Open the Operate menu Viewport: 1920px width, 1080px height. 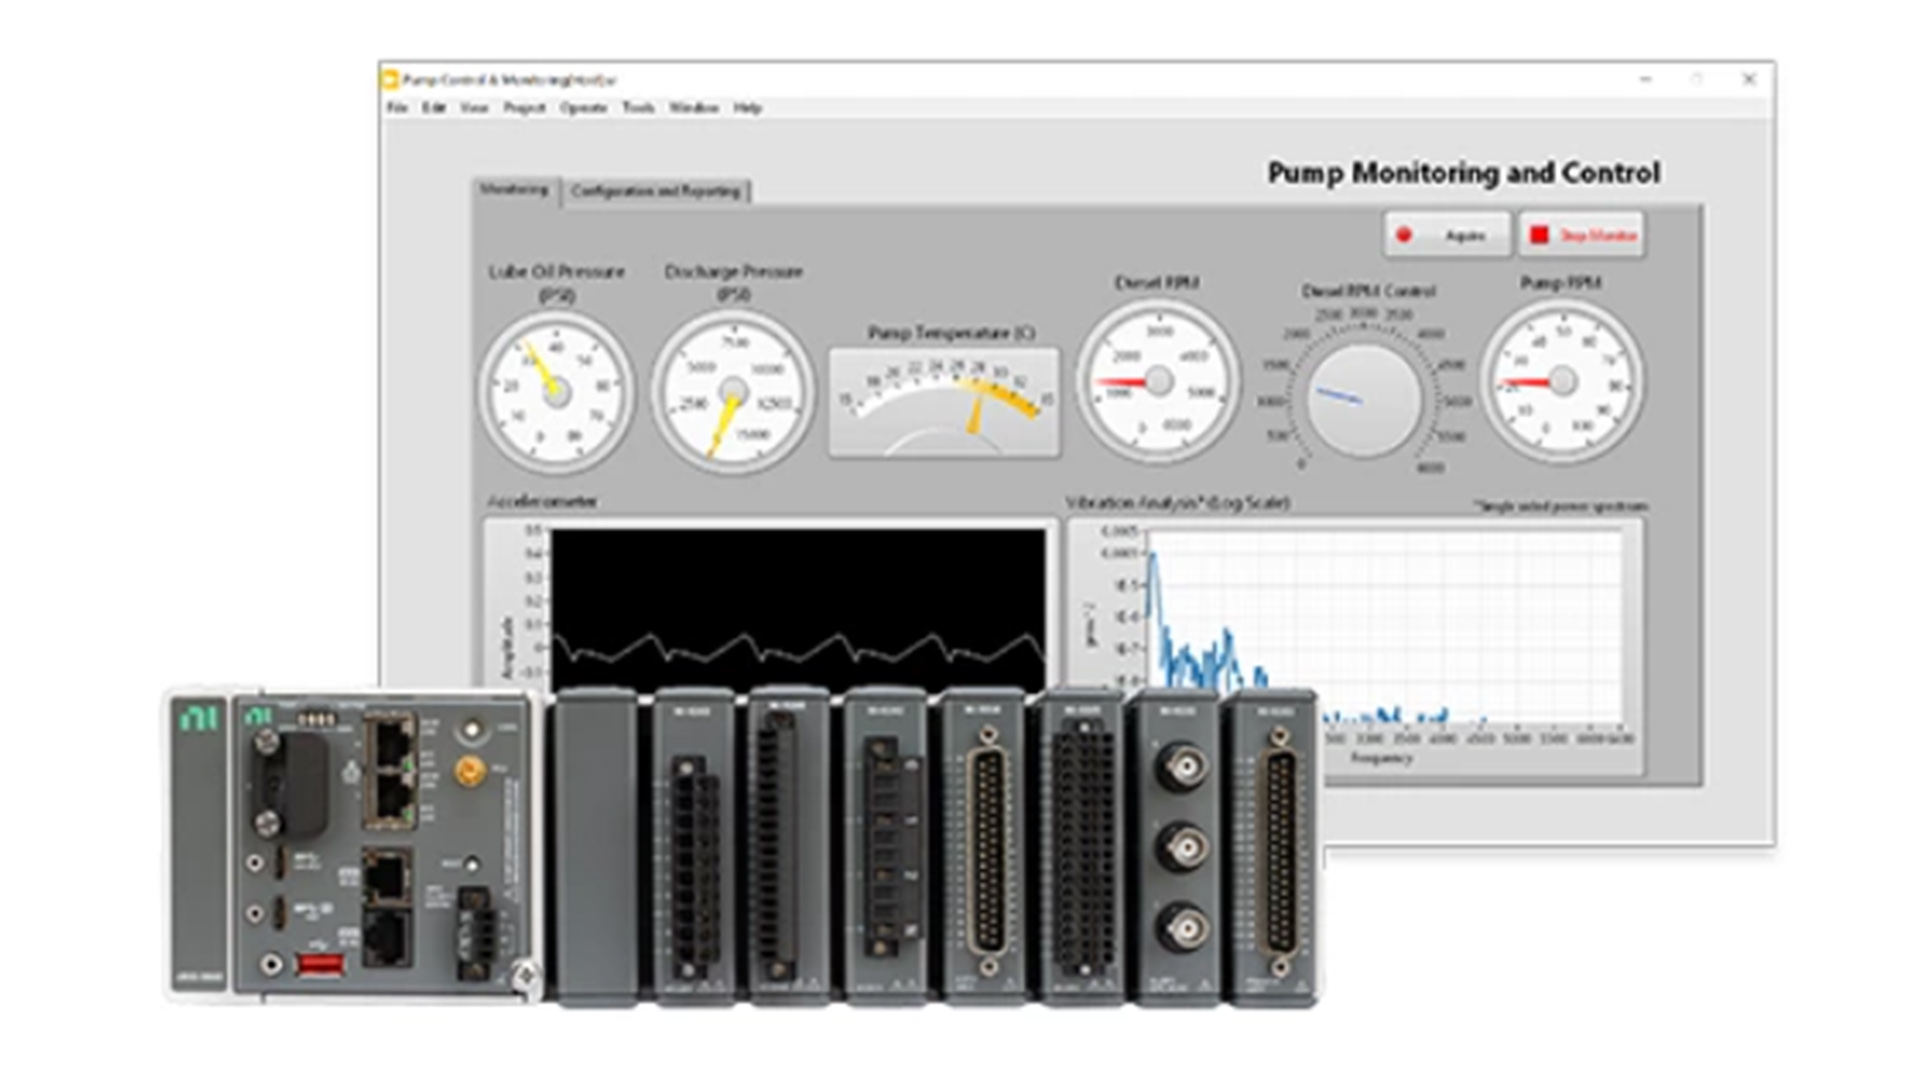[x=583, y=108]
